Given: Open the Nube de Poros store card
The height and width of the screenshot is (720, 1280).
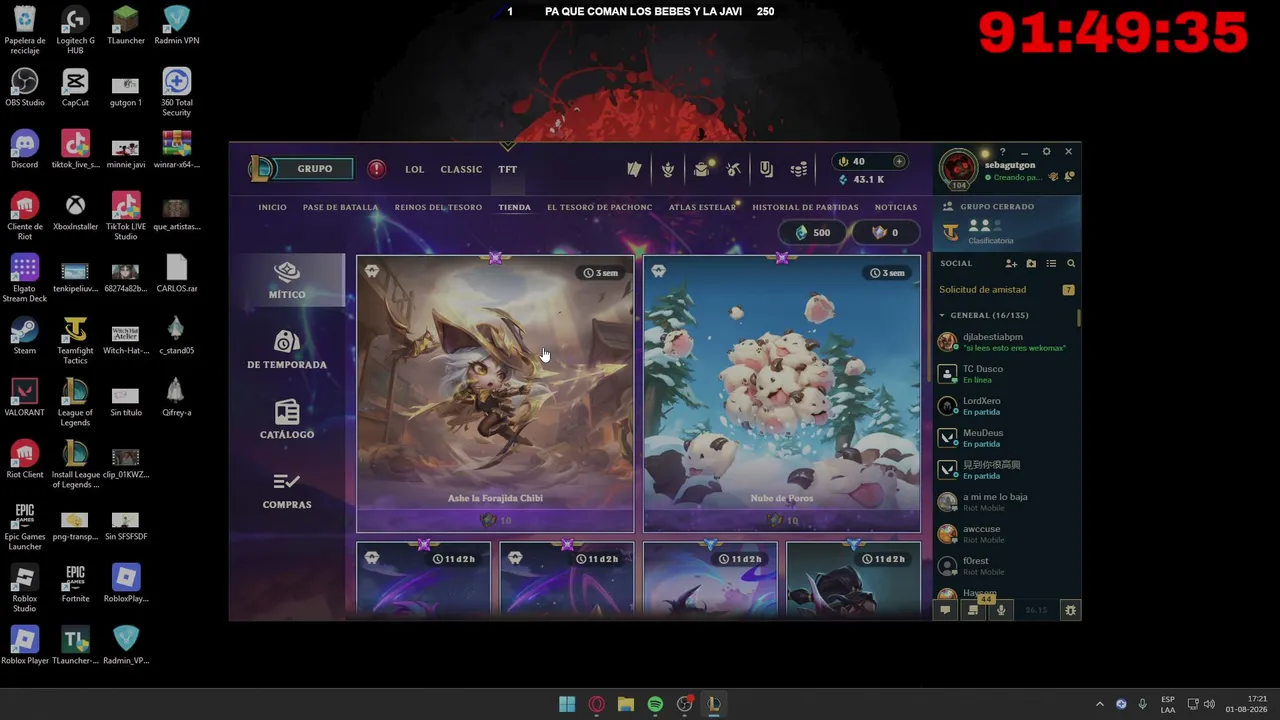Looking at the screenshot, I should click(782, 394).
